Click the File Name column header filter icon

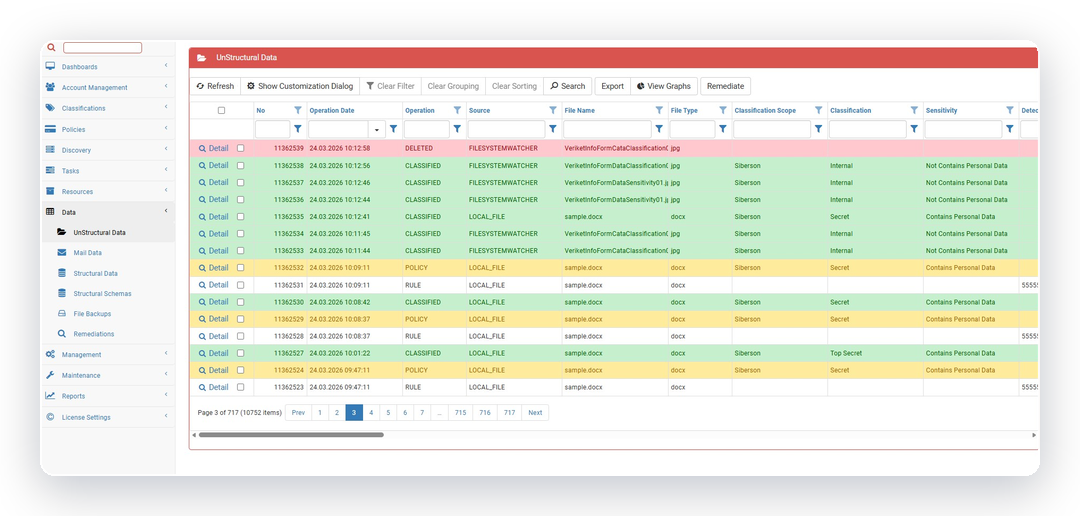click(659, 110)
